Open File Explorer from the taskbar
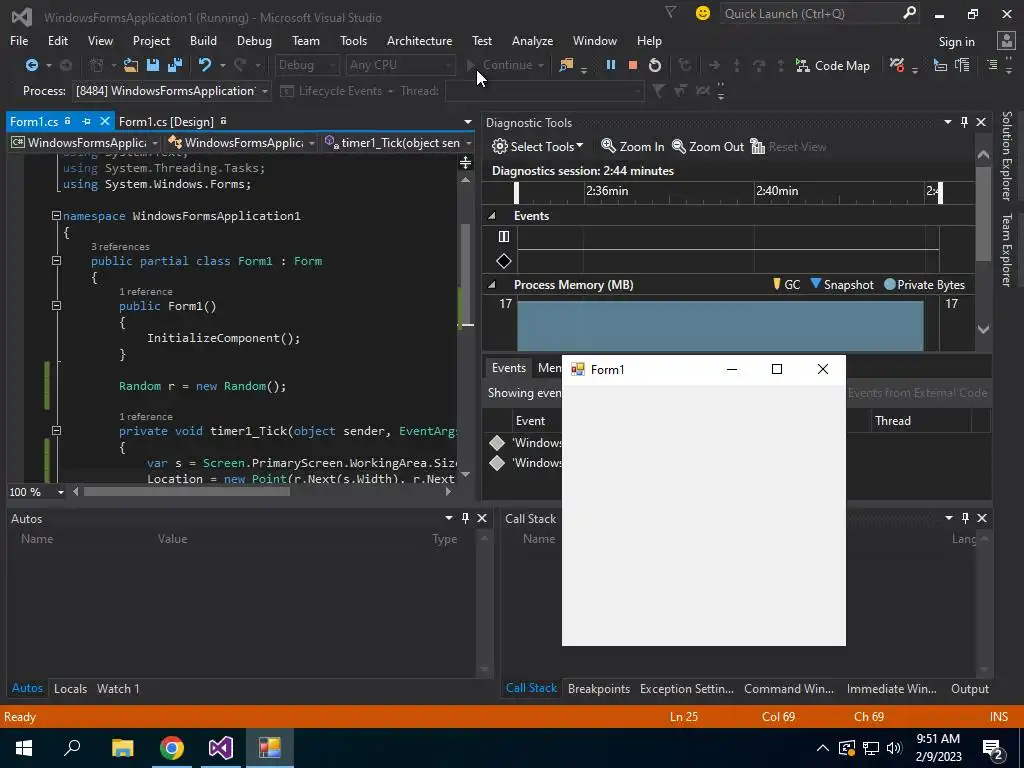Screen dimensions: 1024x768 click(123, 748)
